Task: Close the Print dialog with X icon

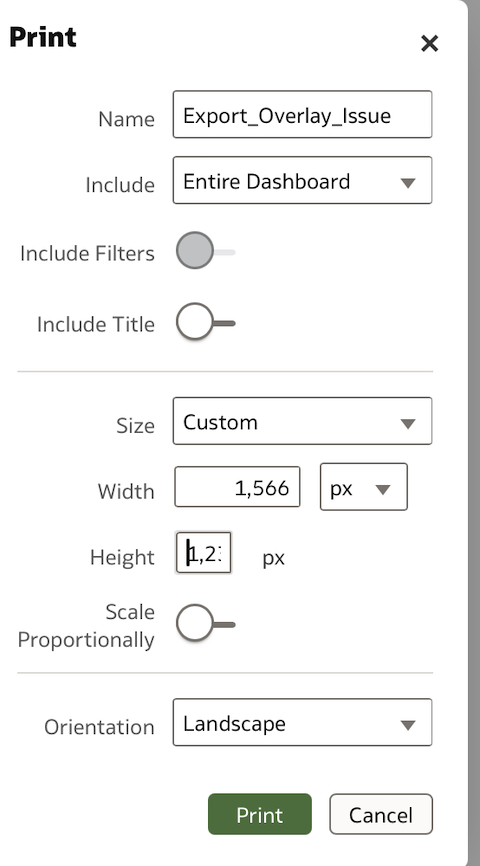Action: coord(429,43)
